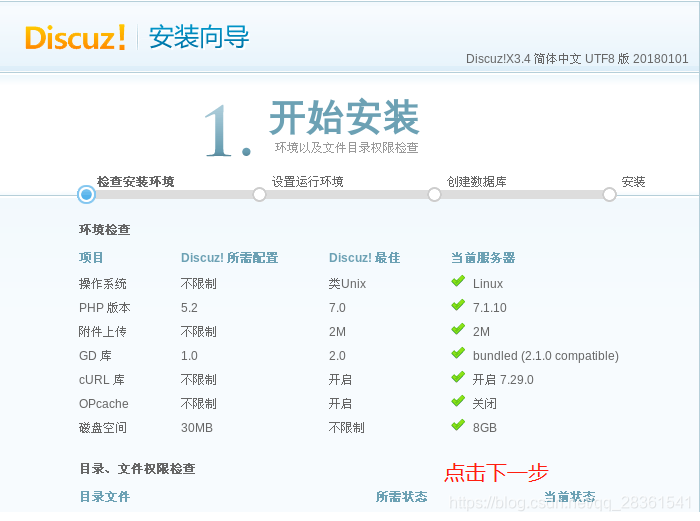Click the checkmark in the 附件上传 row
Viewport: 700px width, 521px height.
click(458, 330)
